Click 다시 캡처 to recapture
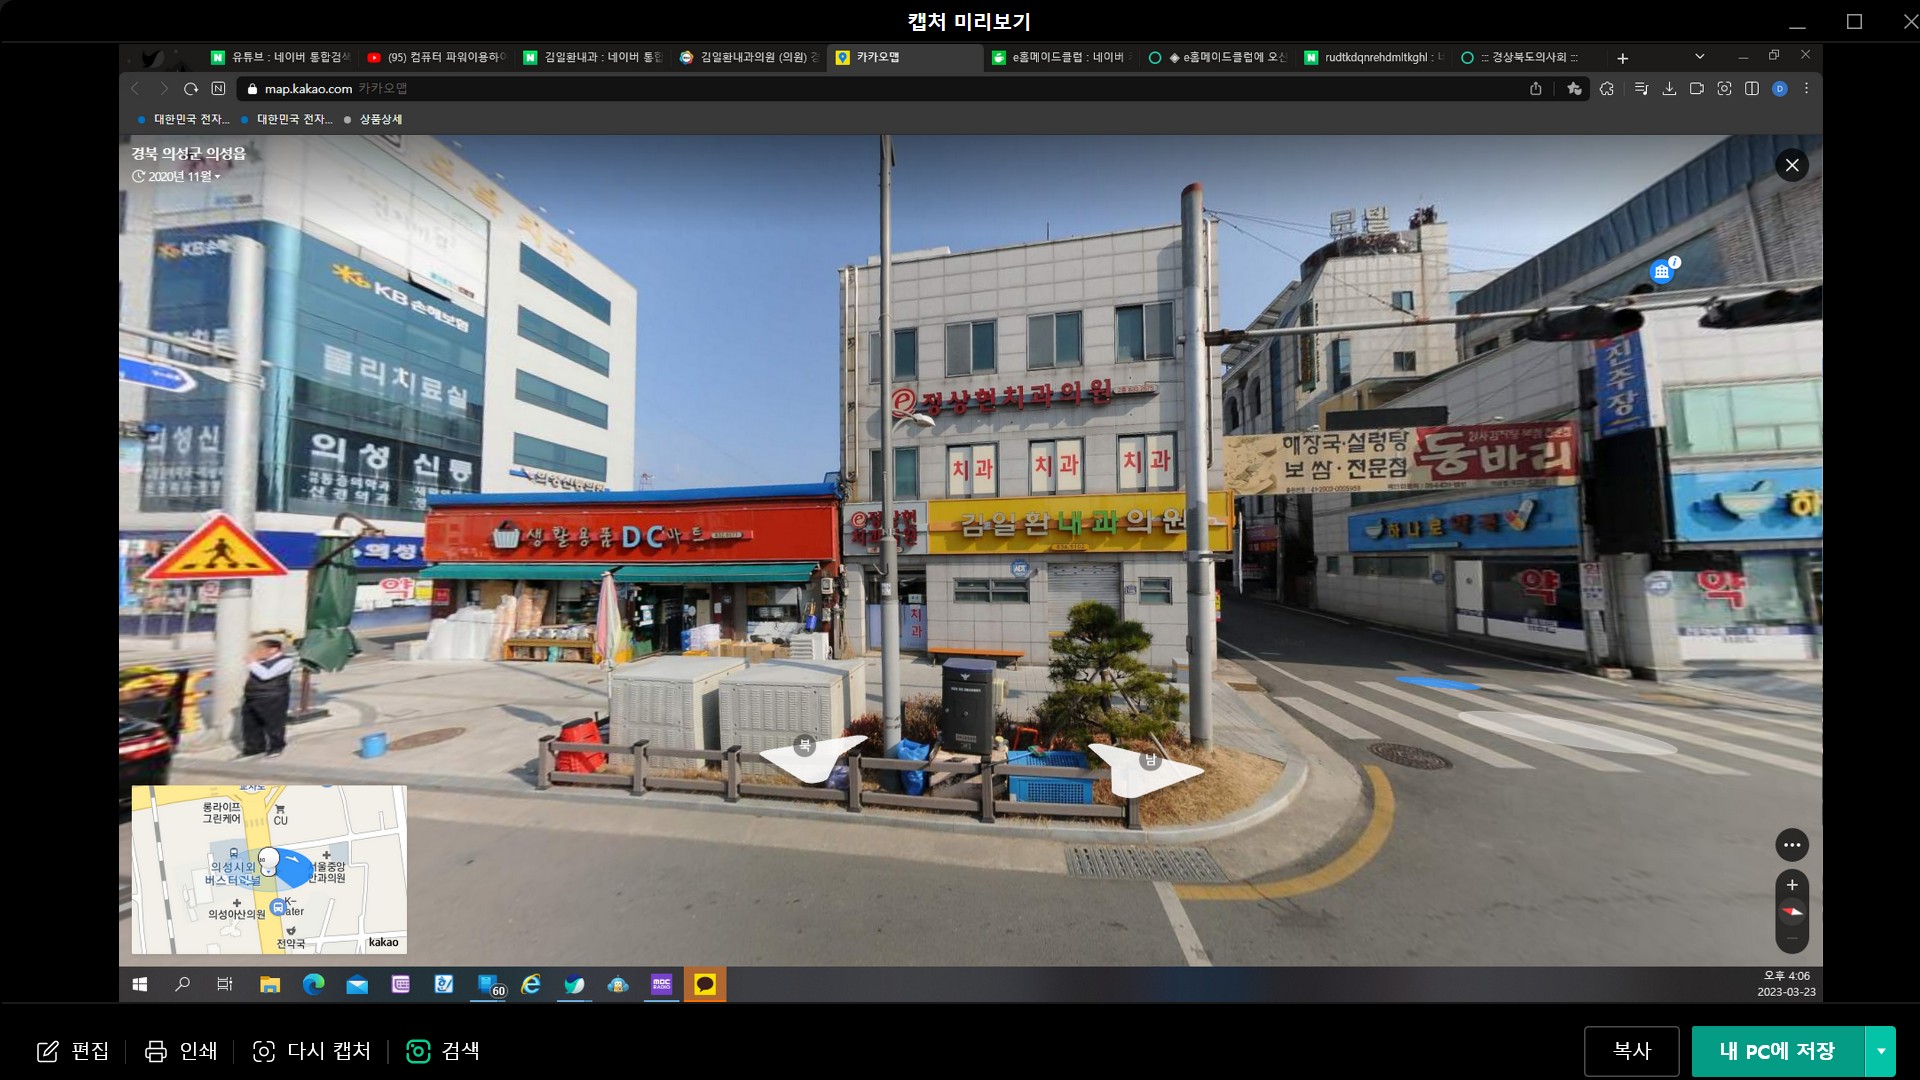Viewport: 1920px width, 1080px height. (311, 1051)
